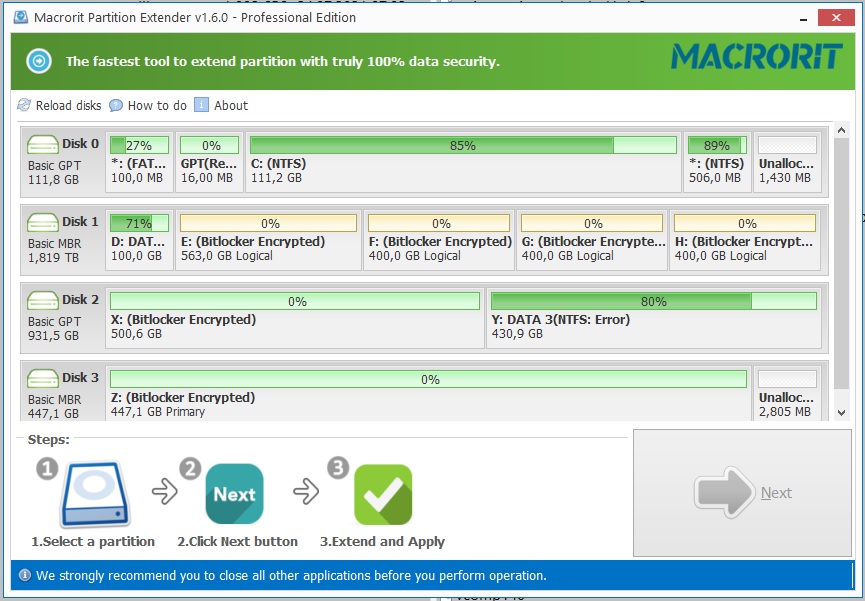Click the Disk 3 drive icon
Viewport: 865px width, 601px height.
pyautogui.click(x=43, y=378)
